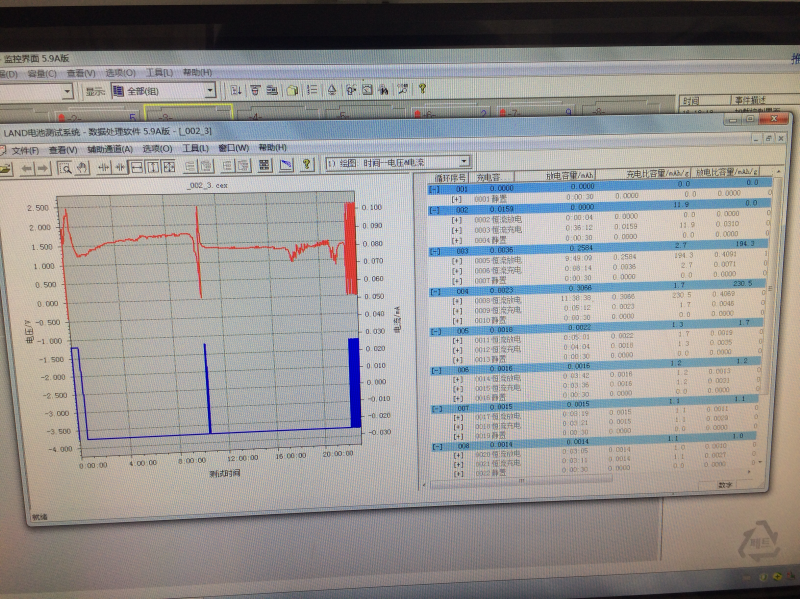The height and width of the screenshot is (599, 800).
Task: Collapse cycle 005 row
Action: pyautogui.click(x=436, y=332)
